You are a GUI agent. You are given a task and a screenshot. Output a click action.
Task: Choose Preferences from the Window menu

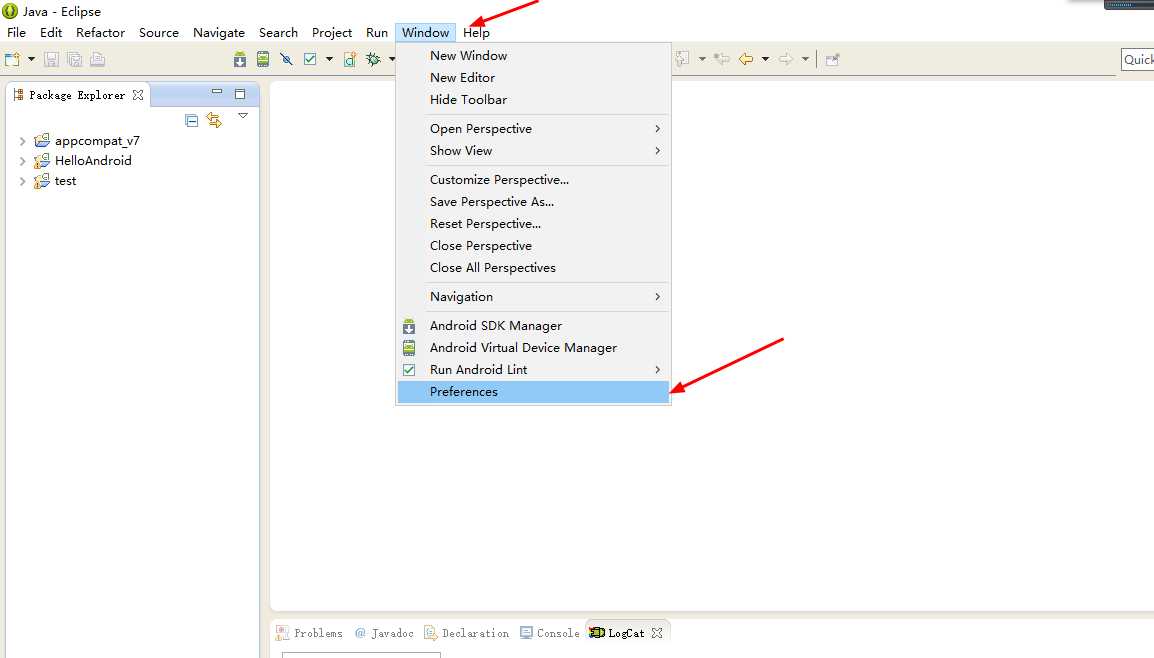[x=534, y=392]
